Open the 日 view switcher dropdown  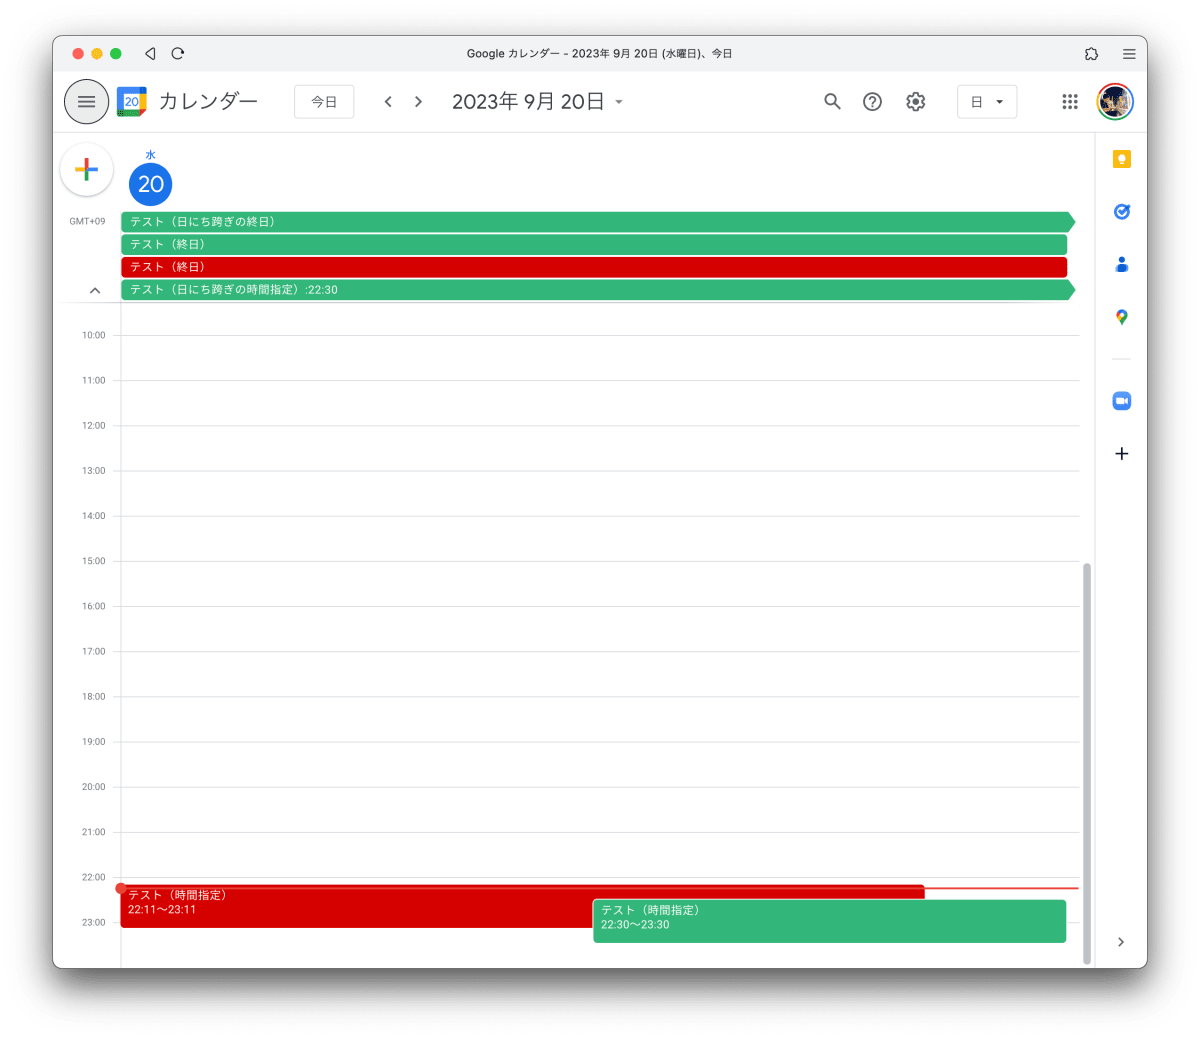(987, 102)
